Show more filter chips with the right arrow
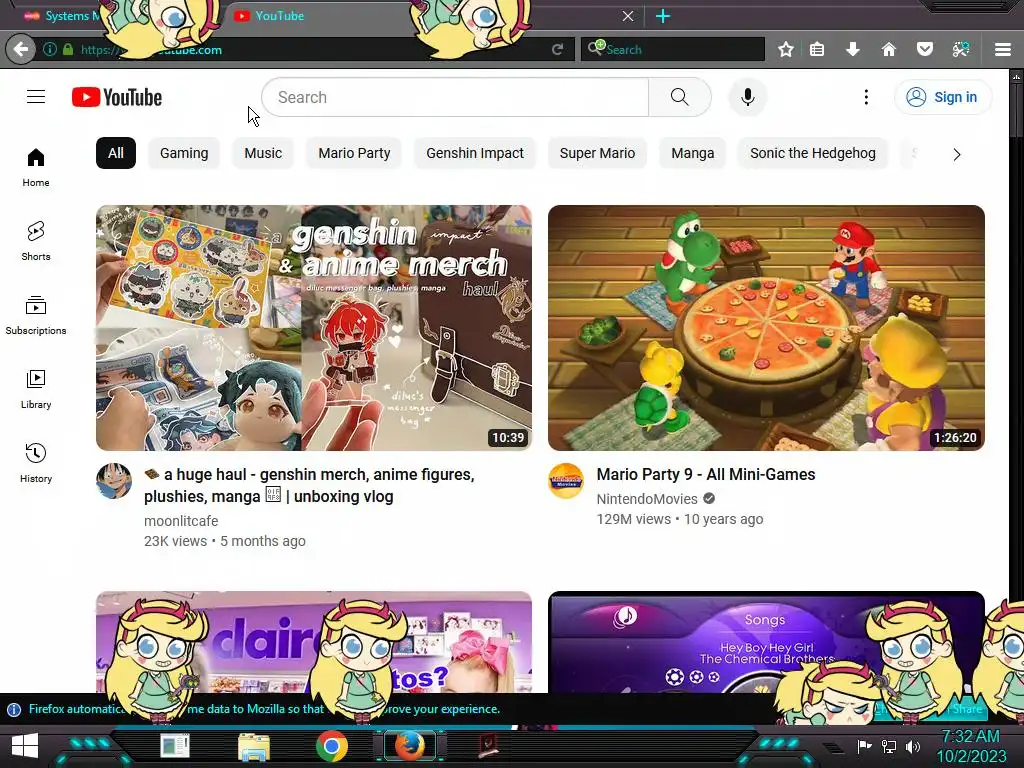This screenshot has height=768, width=1024. (957, 154)
